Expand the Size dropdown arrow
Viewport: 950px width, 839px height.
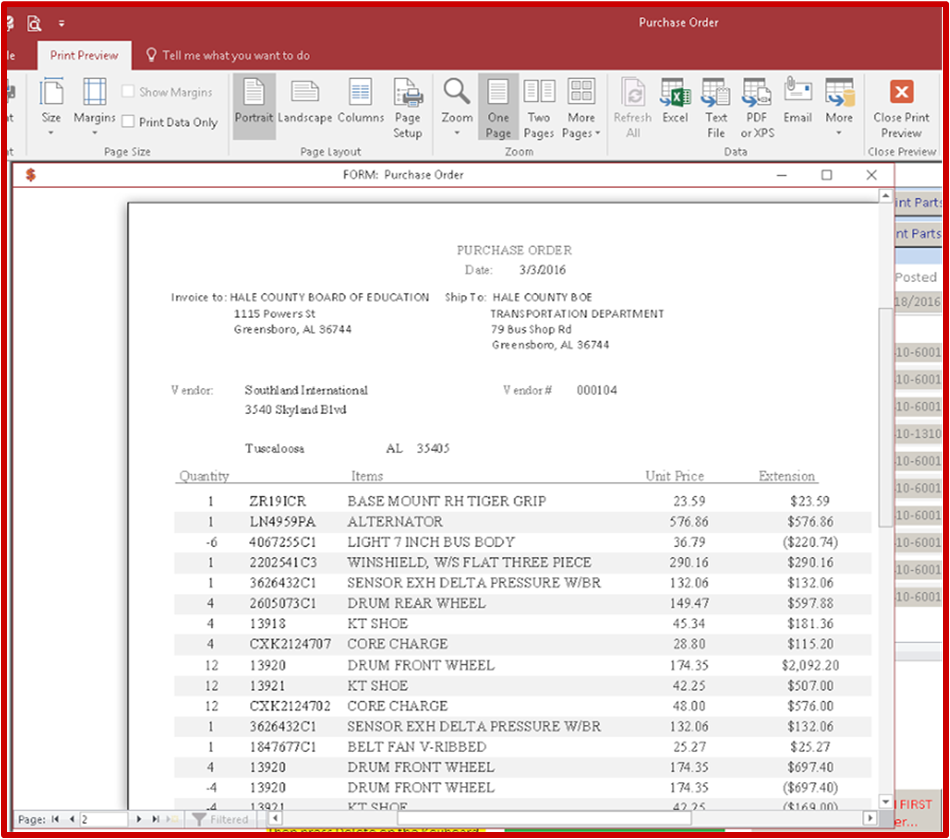pos(51,133)
